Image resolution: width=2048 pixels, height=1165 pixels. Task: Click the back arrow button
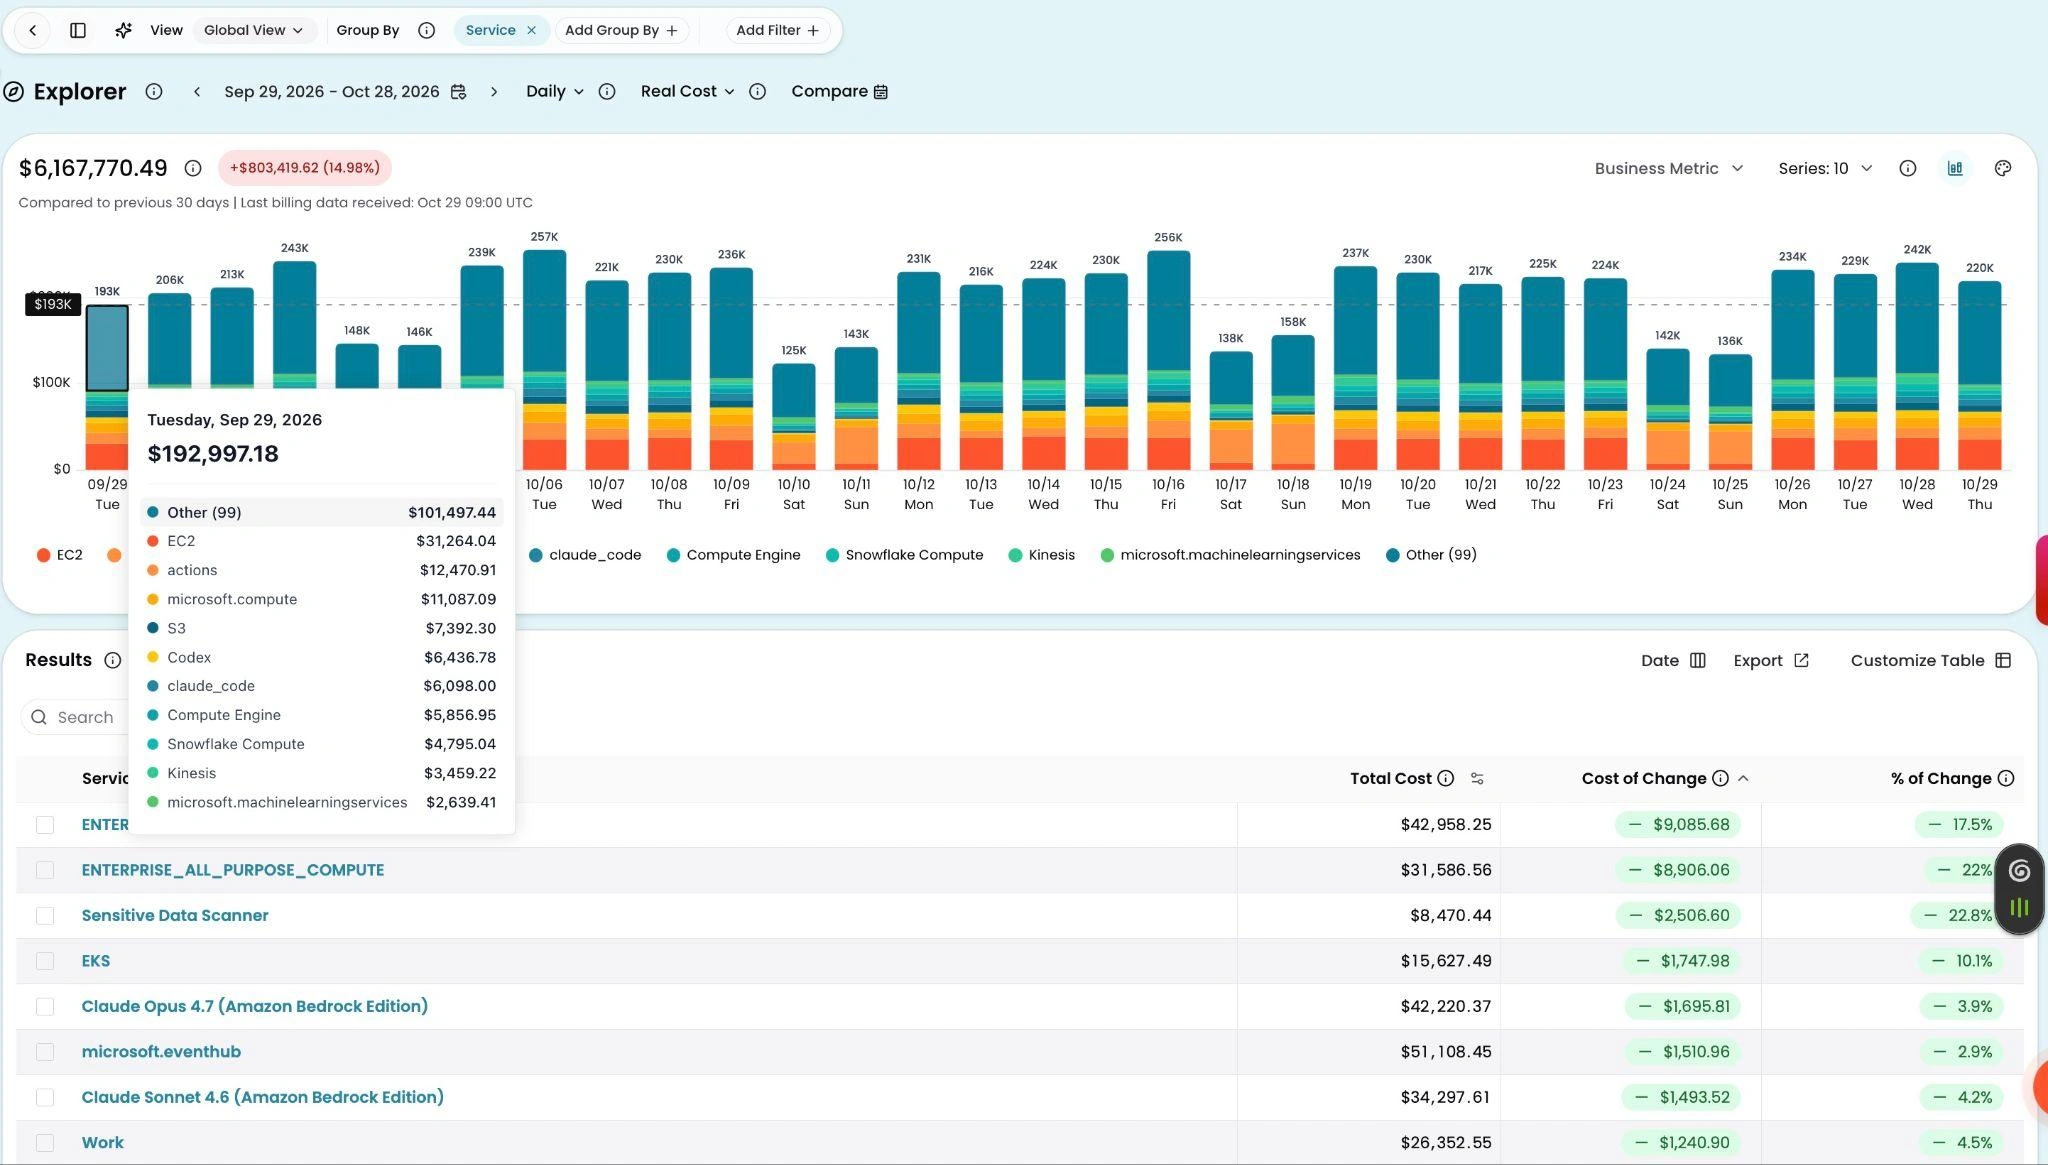point(33,30)
